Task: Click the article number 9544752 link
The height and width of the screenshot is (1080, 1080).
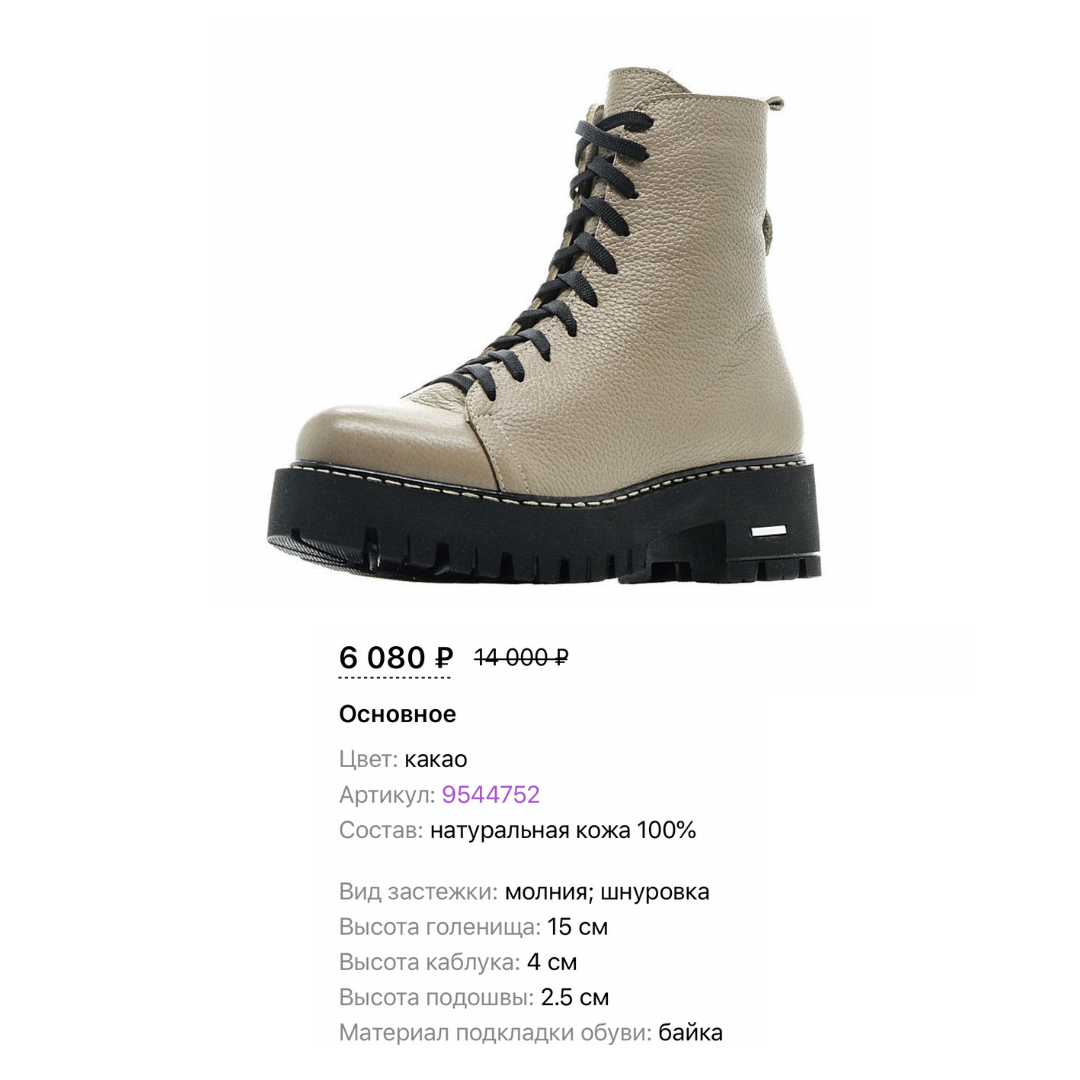Action: (490, 794)
